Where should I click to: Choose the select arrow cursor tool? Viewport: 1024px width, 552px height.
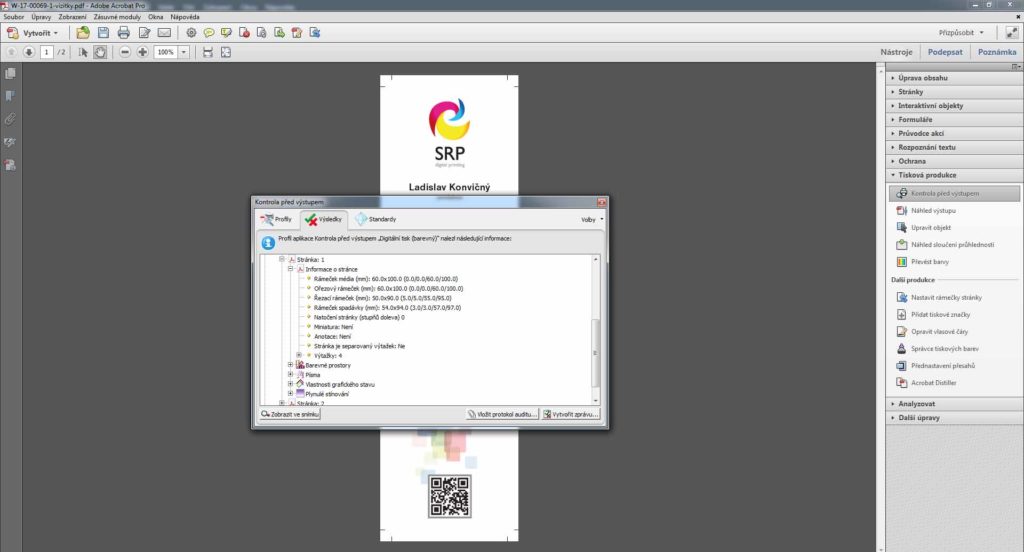pos(83,52)
